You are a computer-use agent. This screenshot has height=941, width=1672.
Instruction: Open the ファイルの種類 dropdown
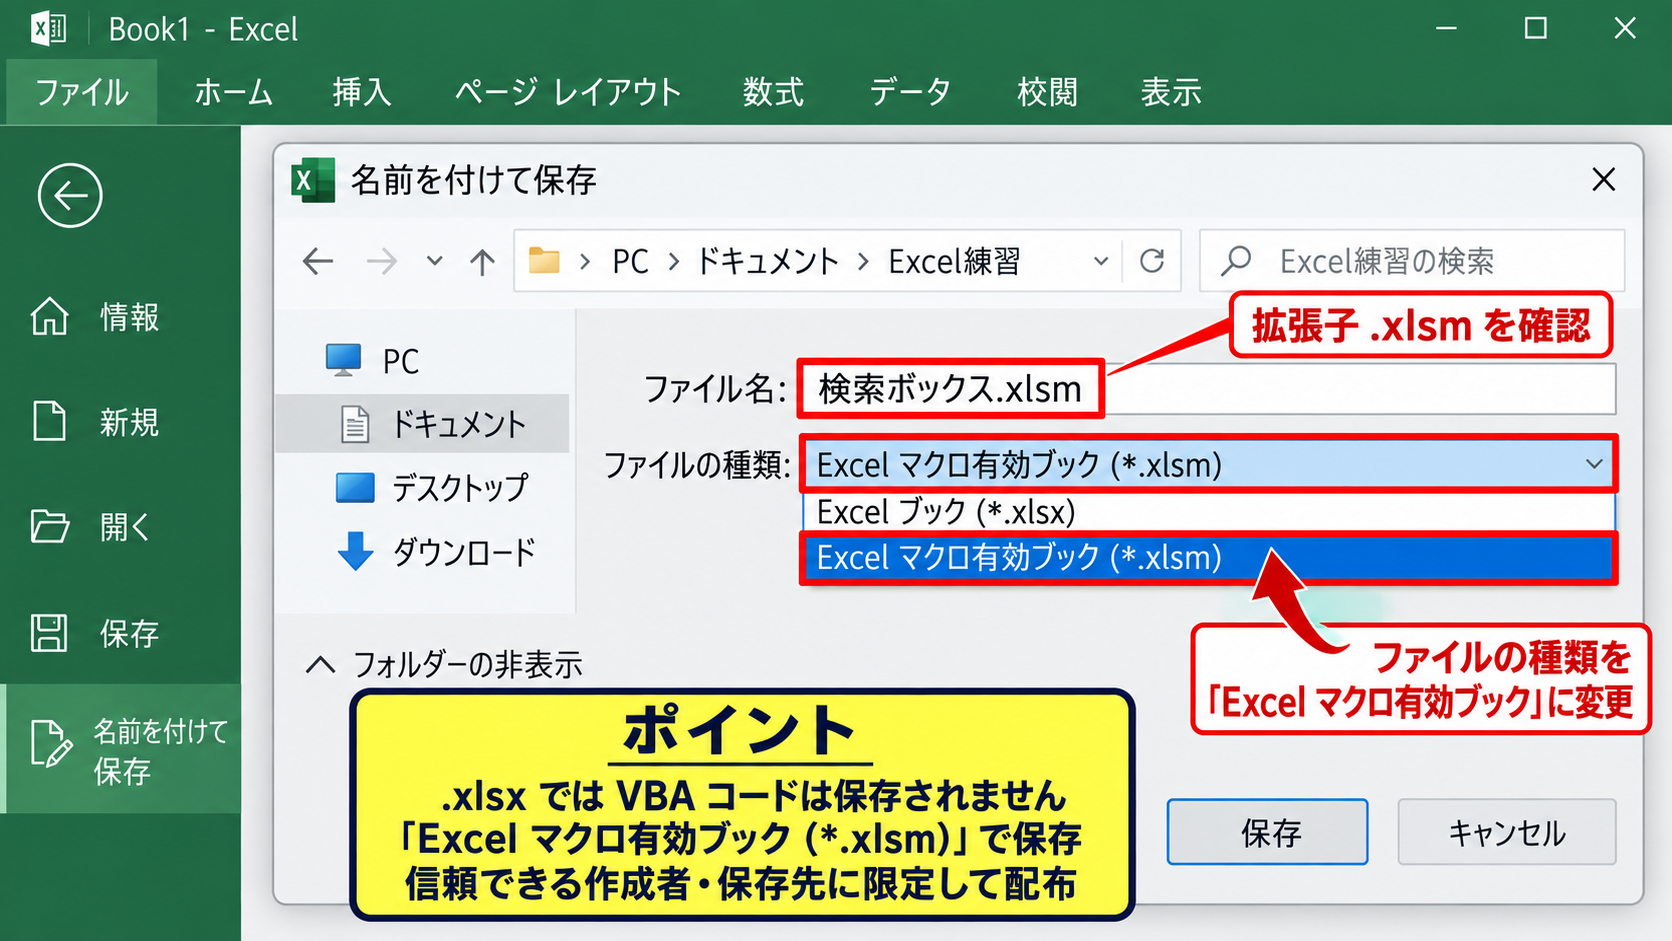[x=1208, y=464]
